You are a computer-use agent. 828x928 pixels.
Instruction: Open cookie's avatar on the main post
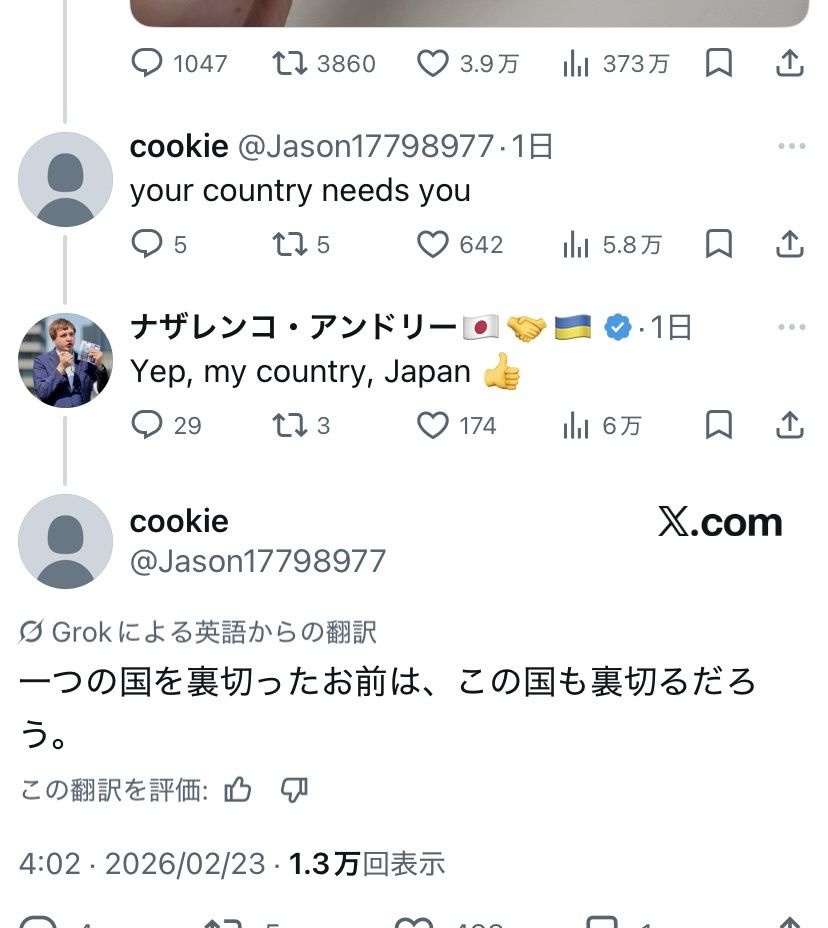pos(65,541)
